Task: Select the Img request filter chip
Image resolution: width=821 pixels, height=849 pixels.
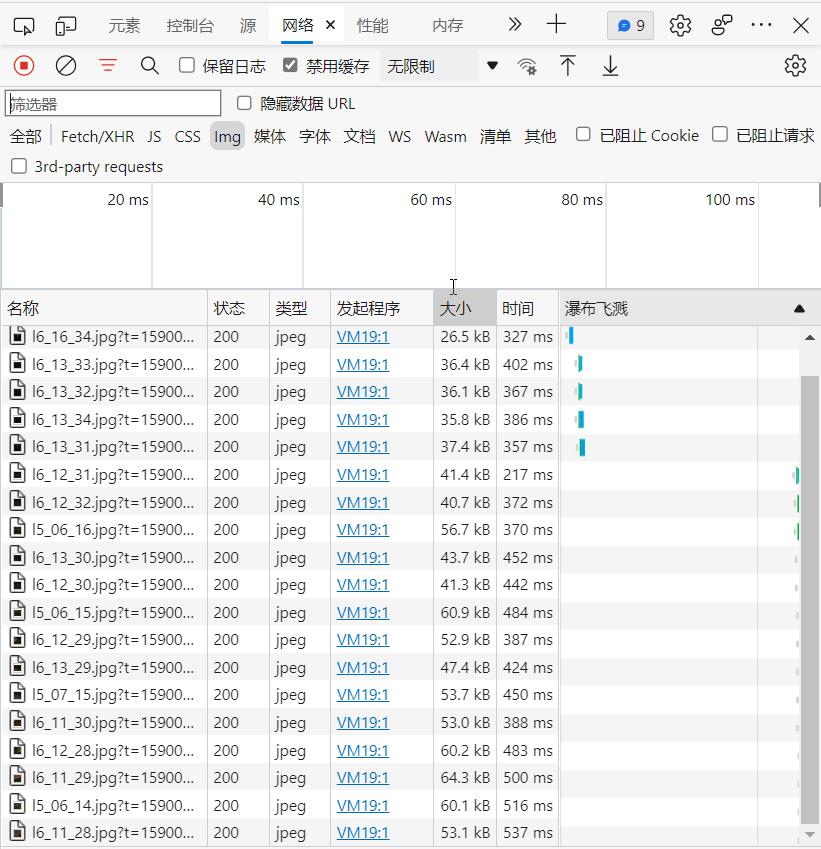Action: point(227,136)
